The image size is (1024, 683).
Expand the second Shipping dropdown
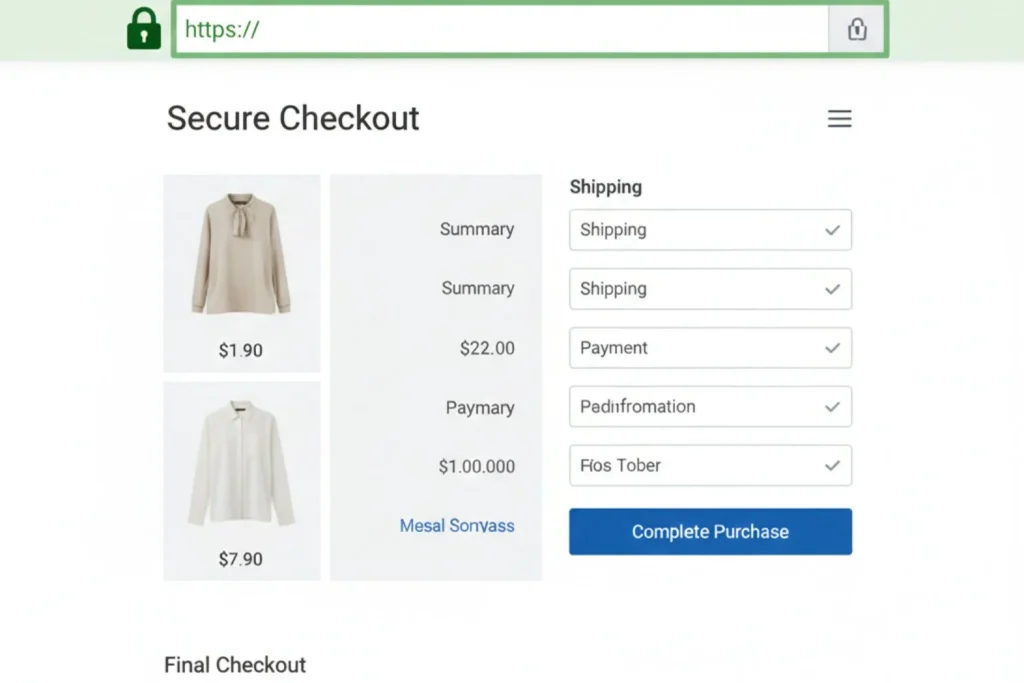point(710,289)
